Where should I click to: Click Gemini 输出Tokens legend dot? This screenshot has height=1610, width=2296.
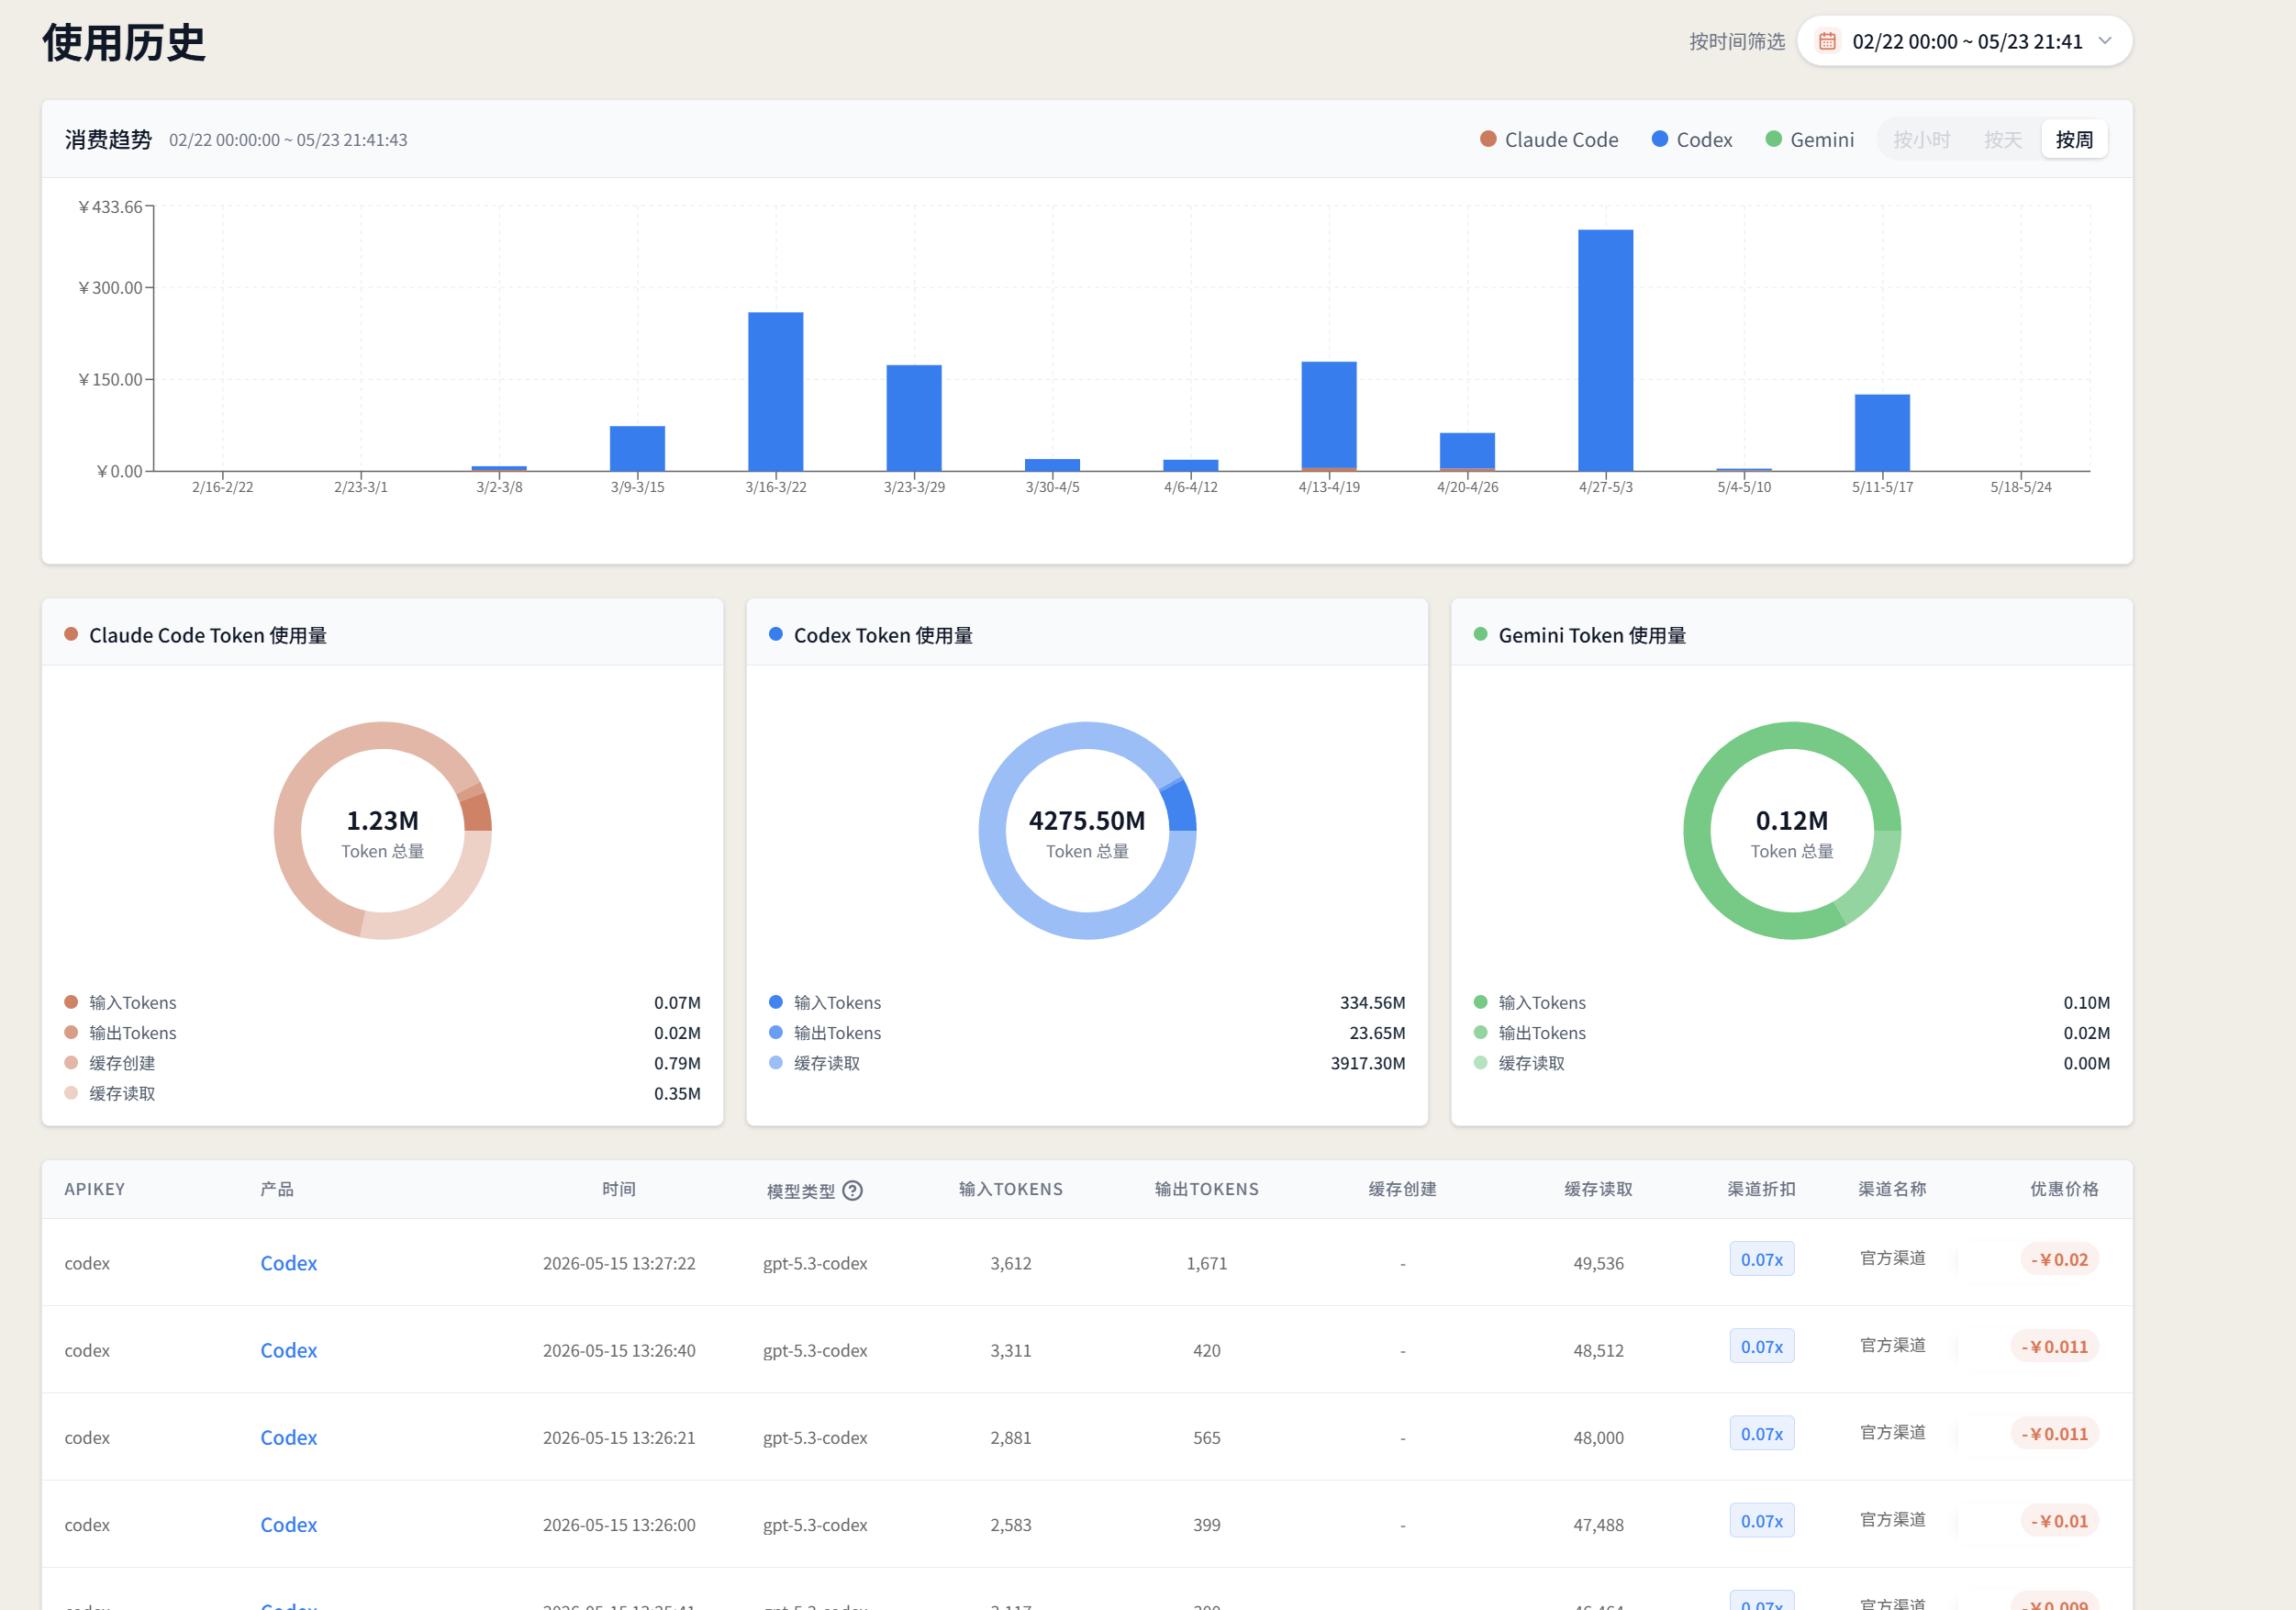(x=1481, y=1033)
